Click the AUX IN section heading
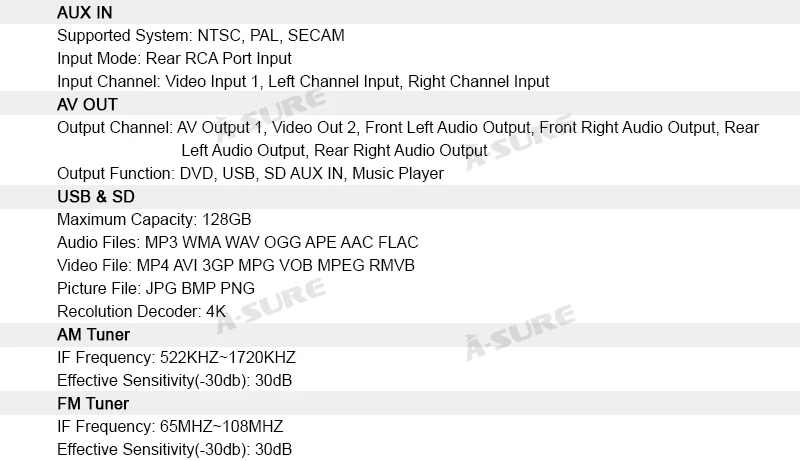Screen dimensions: 800x461 (x=85, y=12)
